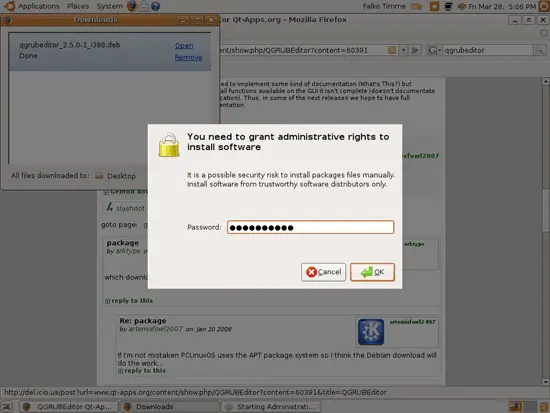
Task: Click the OK button to confirm password
Action: [x=372, y=272]
